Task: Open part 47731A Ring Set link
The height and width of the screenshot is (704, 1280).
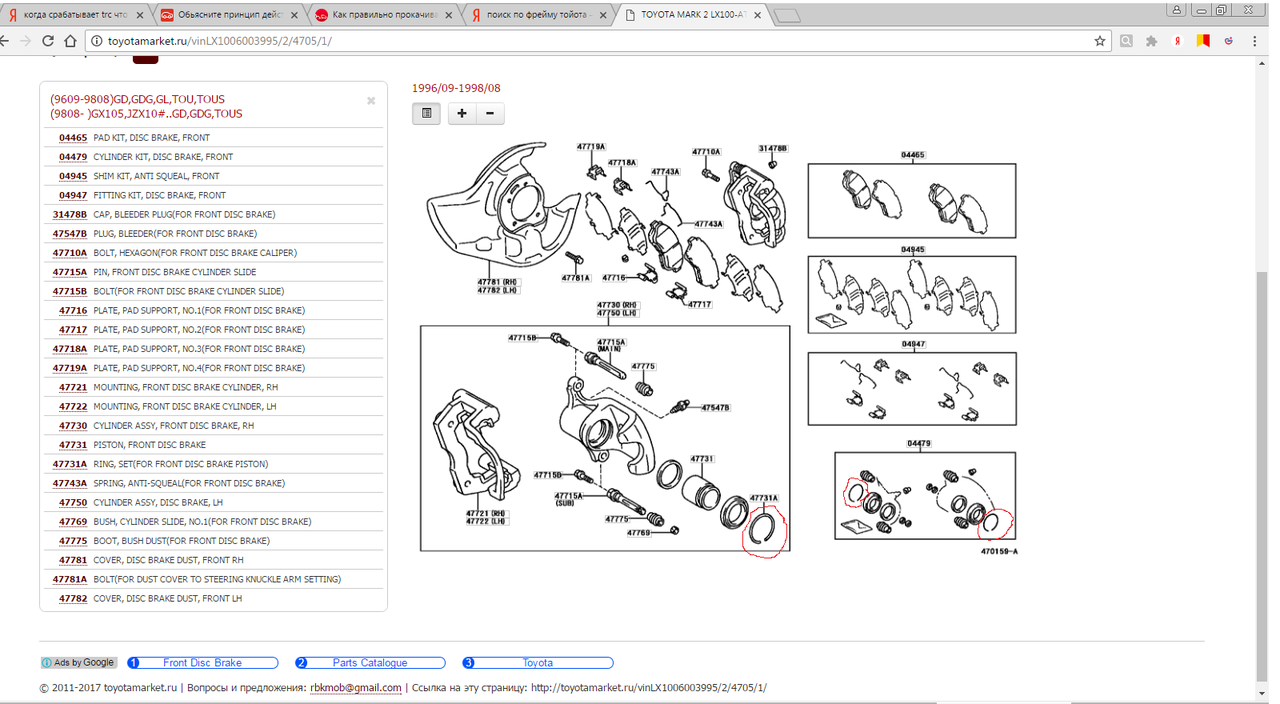Action: (70, 464)
